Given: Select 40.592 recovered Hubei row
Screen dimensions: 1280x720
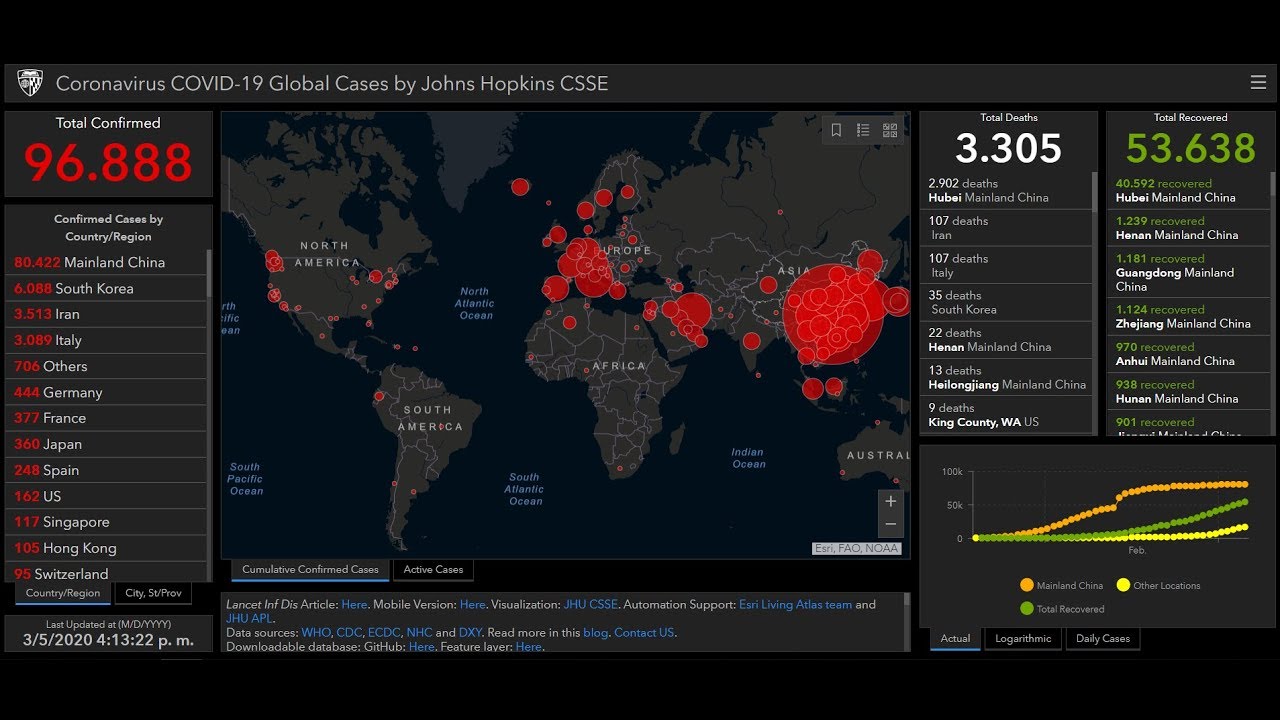Looking at the screenshot, I should click(1188, 190).
